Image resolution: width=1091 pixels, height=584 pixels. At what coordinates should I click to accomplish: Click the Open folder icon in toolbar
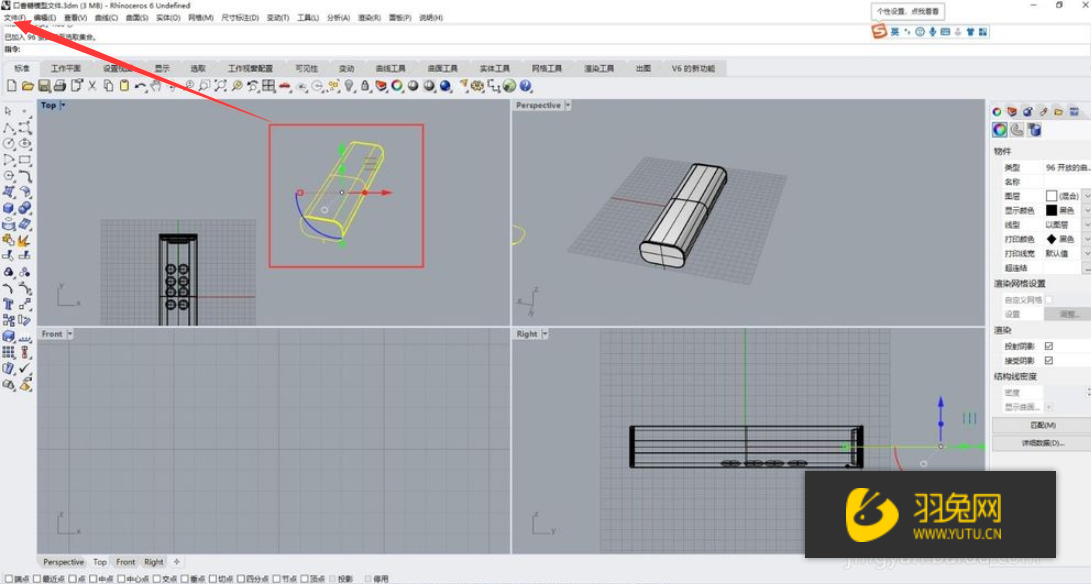tap(28, 86)
